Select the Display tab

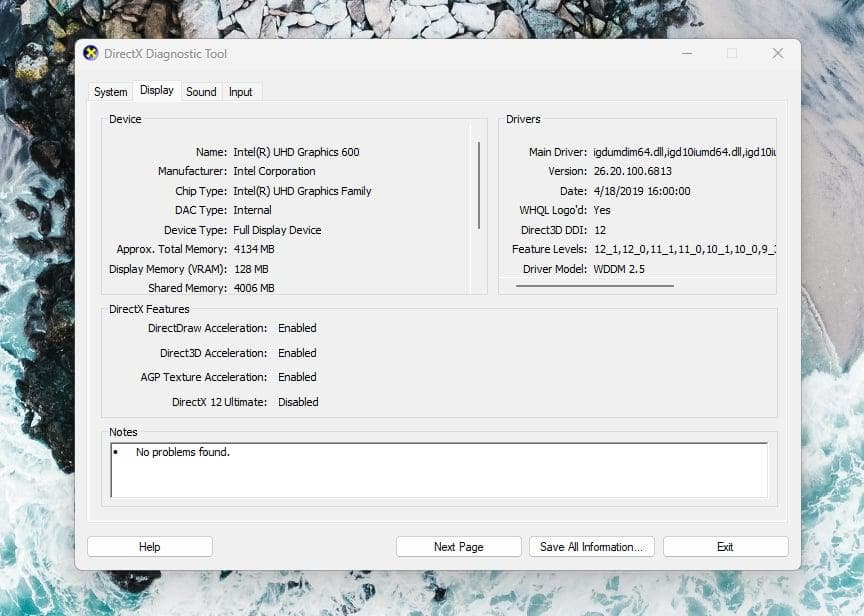(x=157, y=90)
